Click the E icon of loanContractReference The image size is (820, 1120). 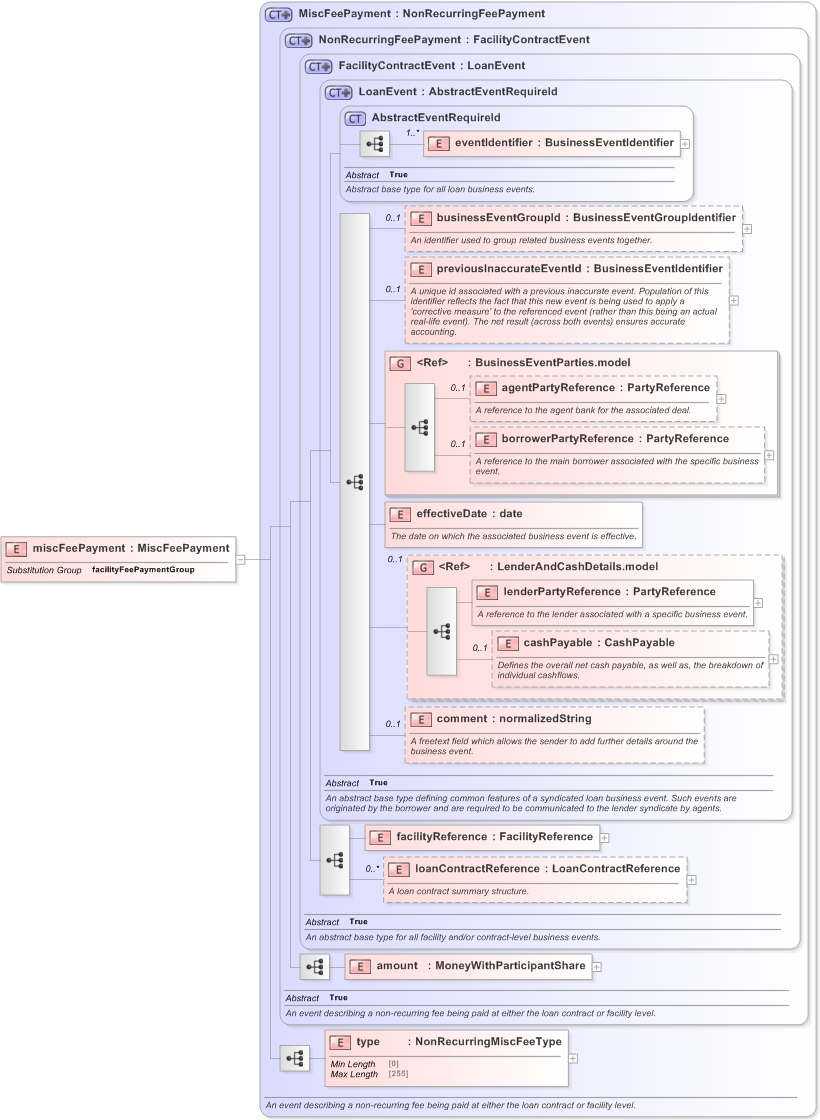399,869
